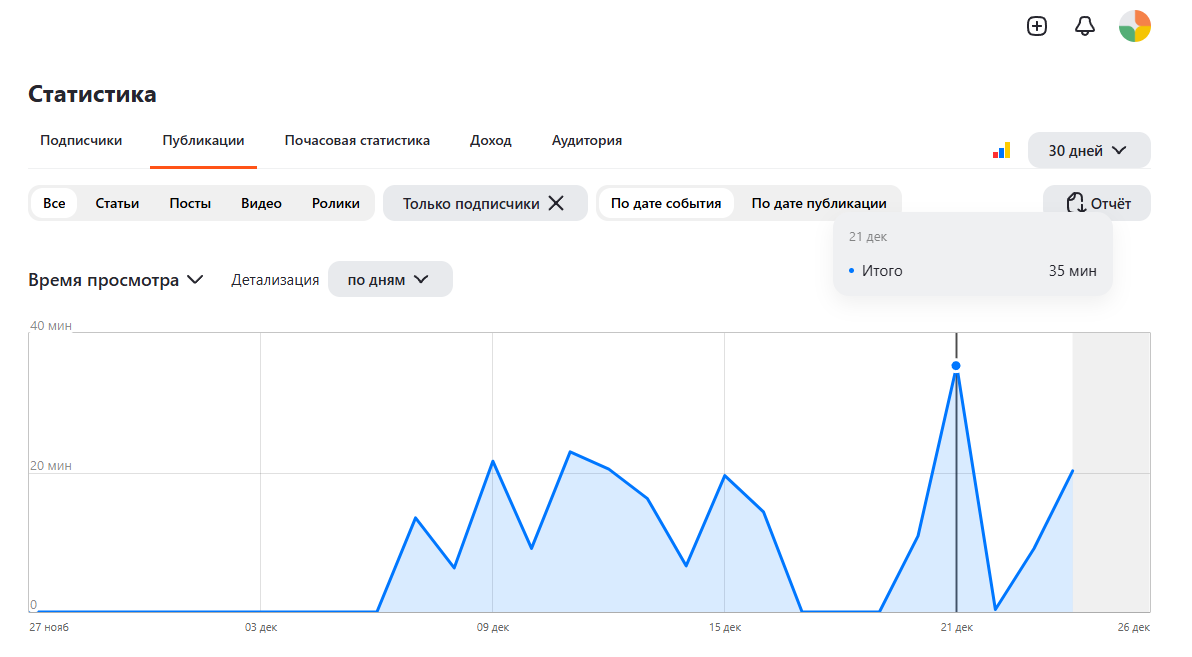Filter publications by Ролики

(x=336, y=203)
